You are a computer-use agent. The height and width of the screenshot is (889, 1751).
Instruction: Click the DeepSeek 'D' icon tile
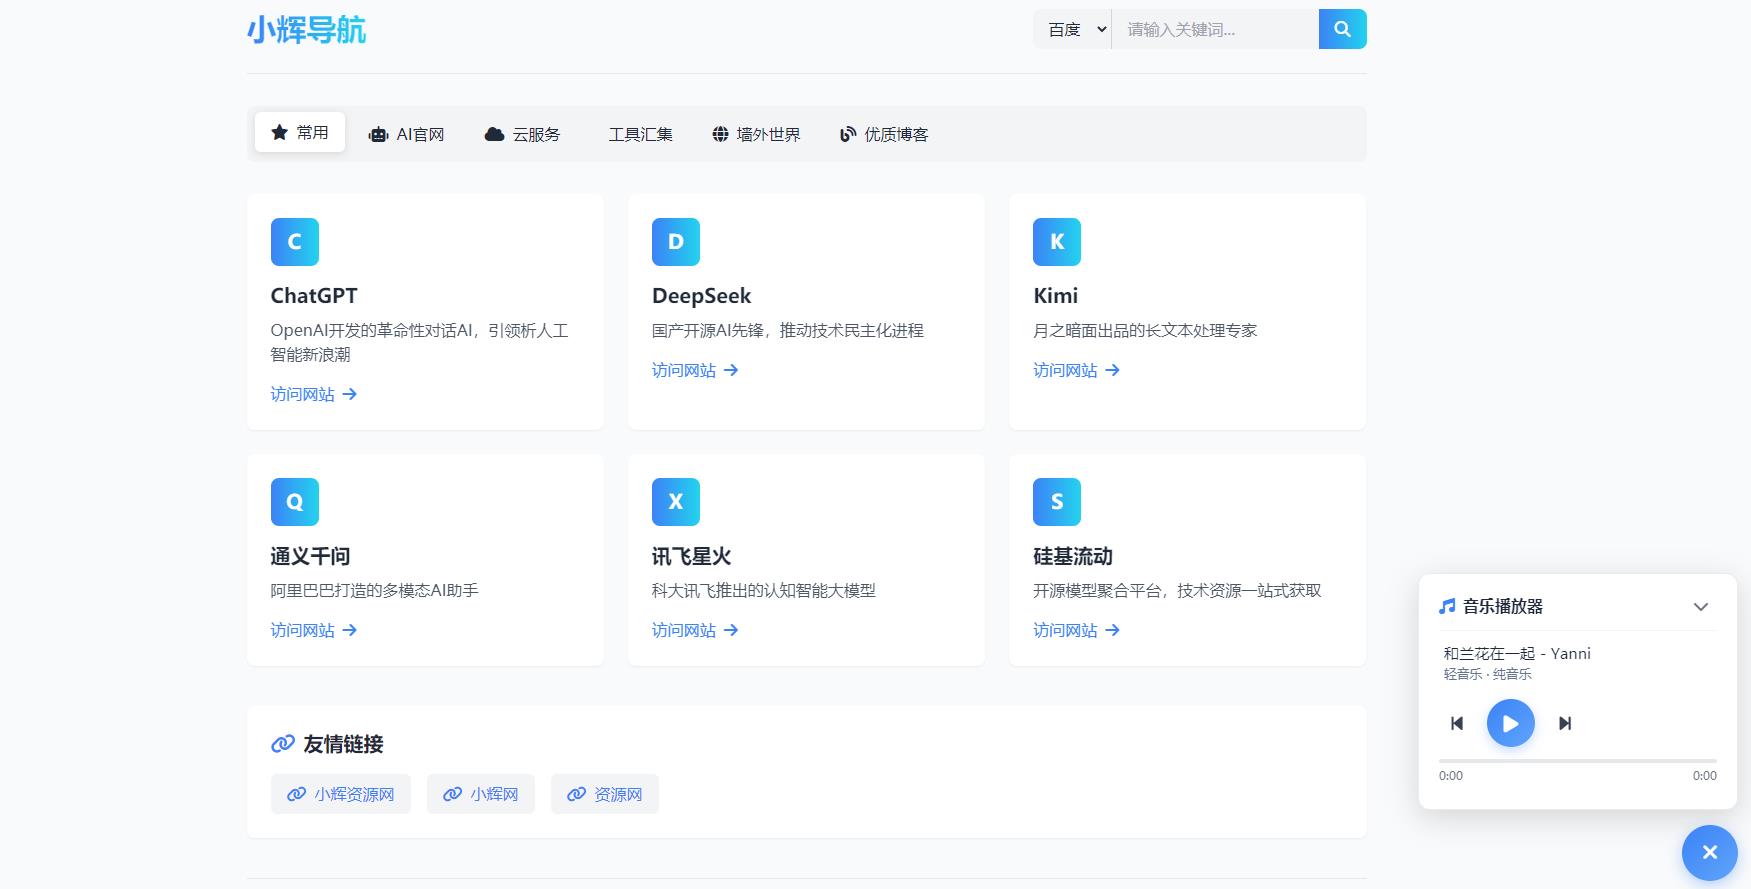pos(676,242)
